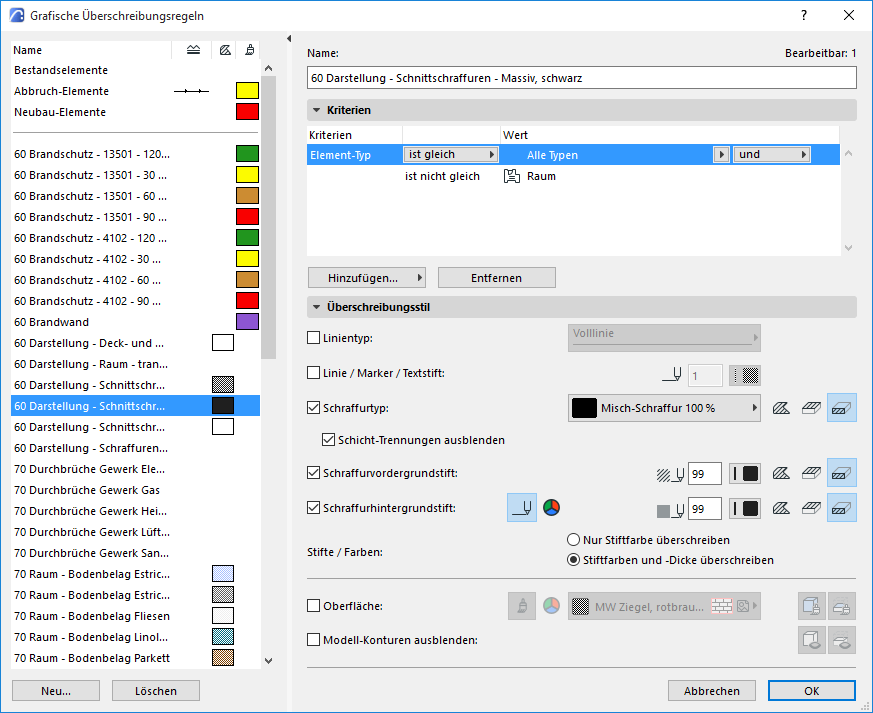
Task: Open help with the question mark button
Action: (803, 16)
